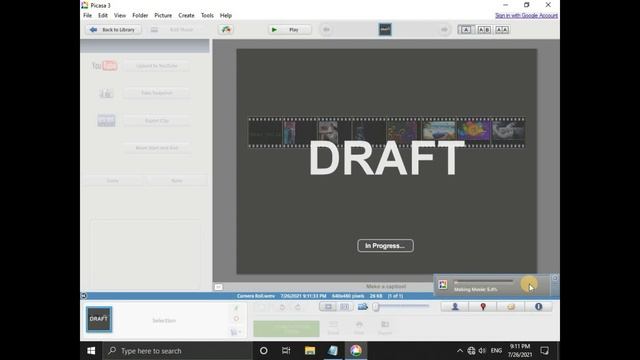Open the Tags panel icon
The image size is (640, 360).
511,307
